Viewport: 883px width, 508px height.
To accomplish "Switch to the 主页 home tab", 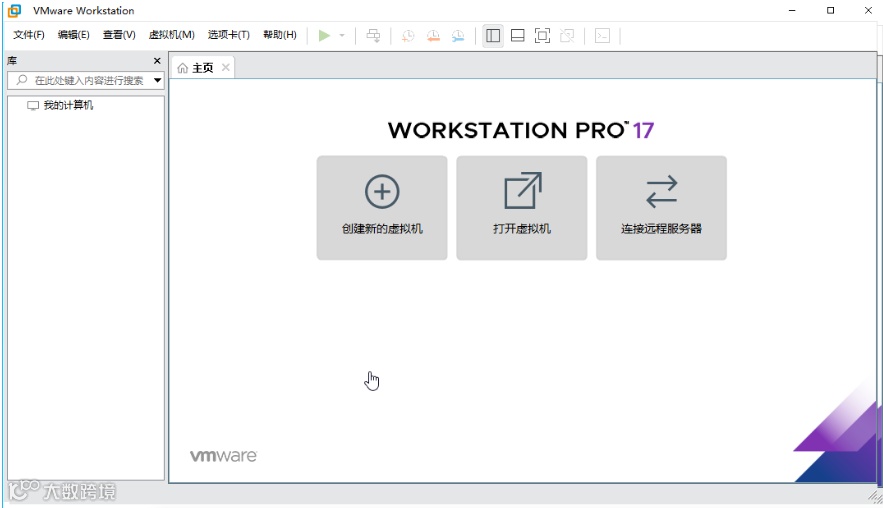I will click(202, 68).
